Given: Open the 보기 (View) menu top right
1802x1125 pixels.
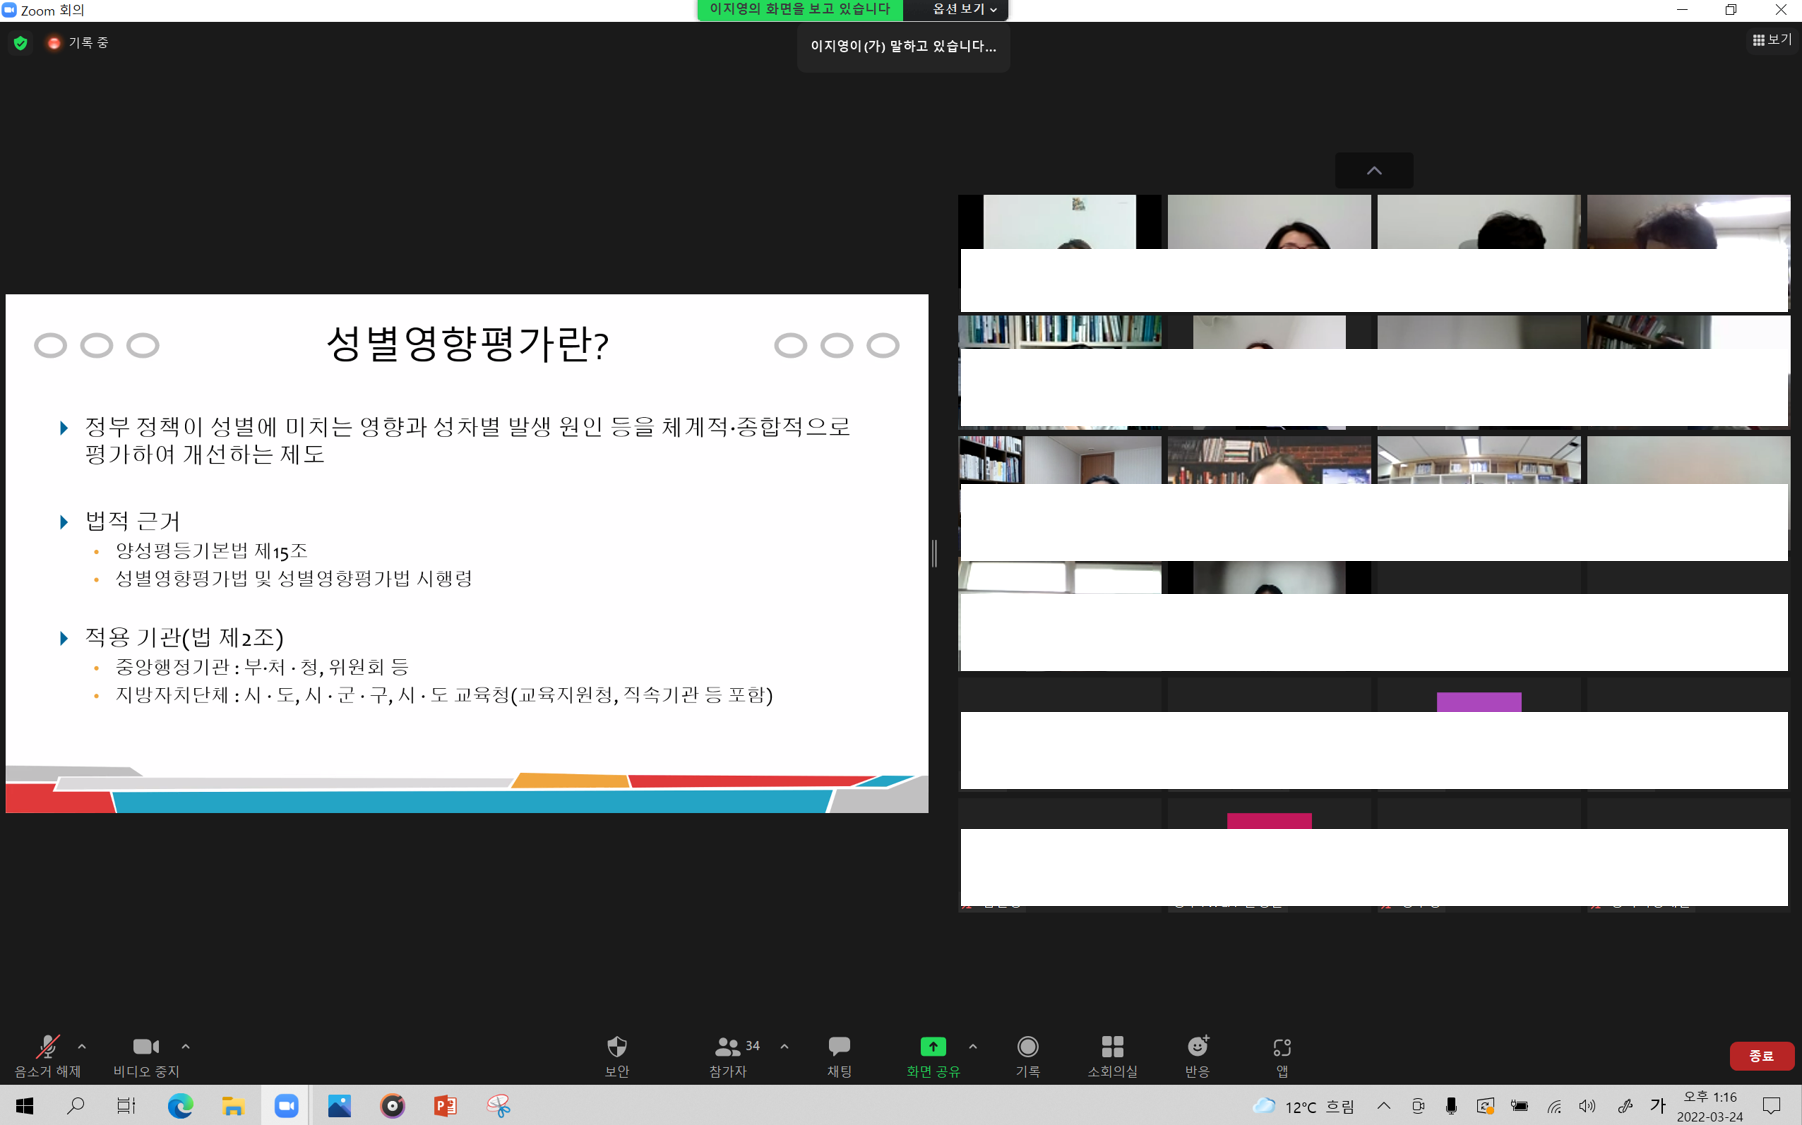Looking at the screenshot, I should pyautogui.click(x=1770, y=39).
